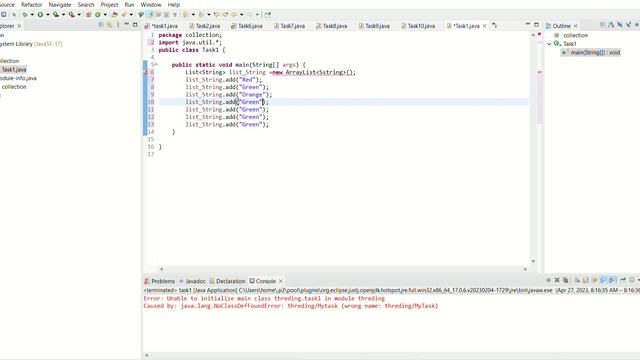Image resolution: width=640 pixels, height=360 pixels.
Task: Toggle Pin Console
Action: click(622, 280)
